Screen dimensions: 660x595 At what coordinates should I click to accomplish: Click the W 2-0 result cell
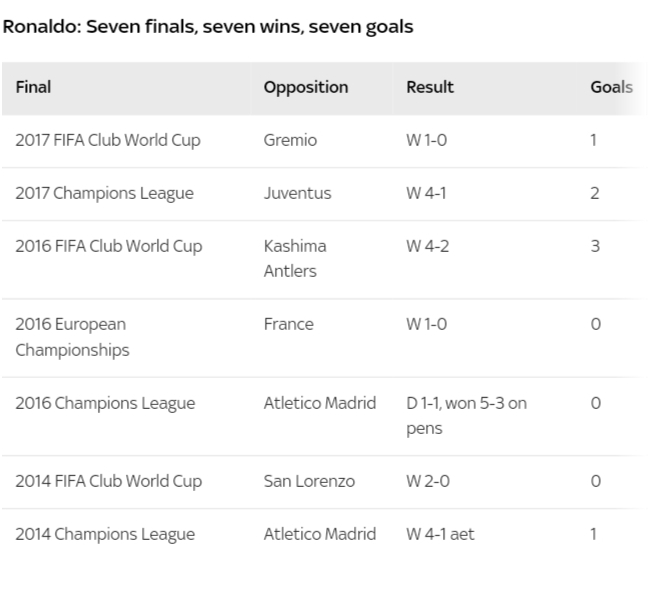pos(428,481)
